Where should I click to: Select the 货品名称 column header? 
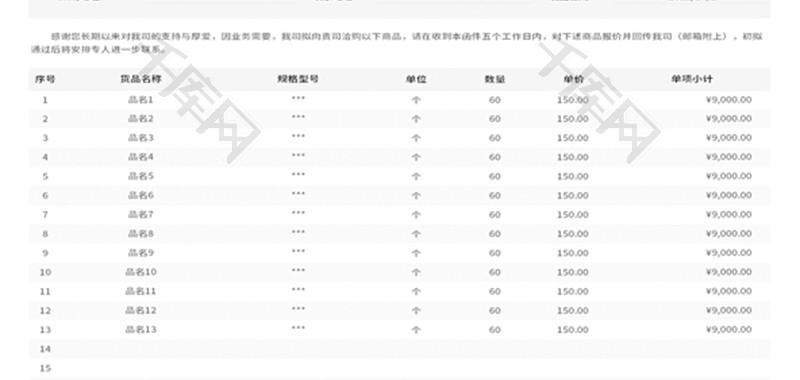141,80
